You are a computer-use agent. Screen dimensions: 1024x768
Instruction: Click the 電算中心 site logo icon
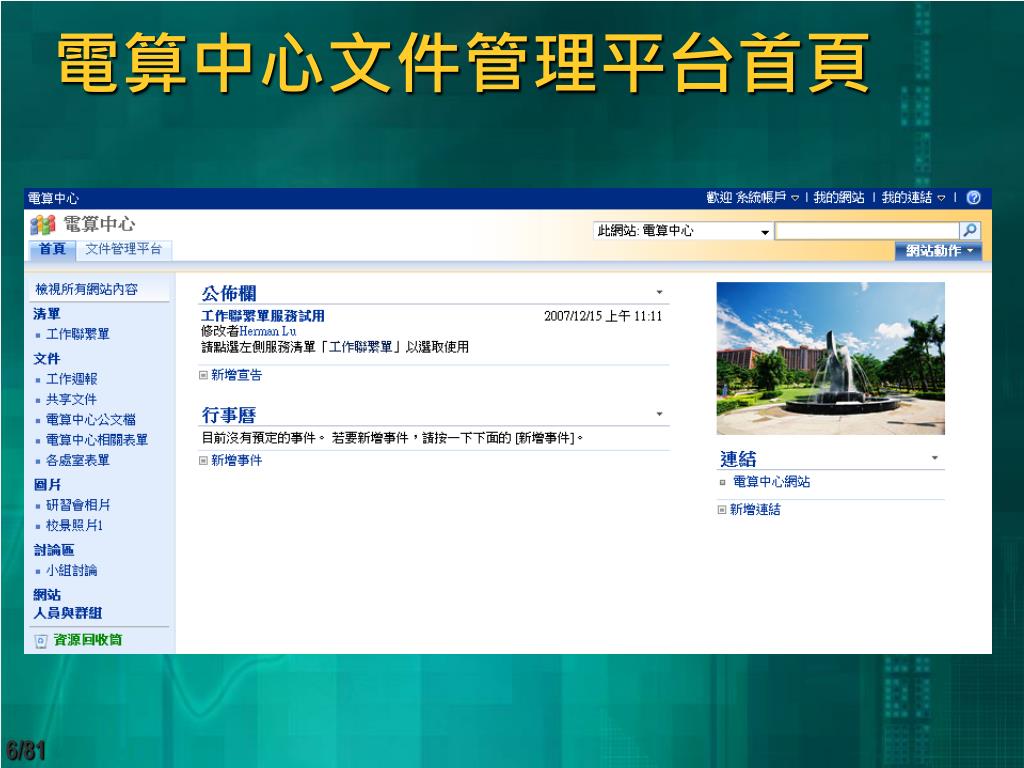coord(43,225)
